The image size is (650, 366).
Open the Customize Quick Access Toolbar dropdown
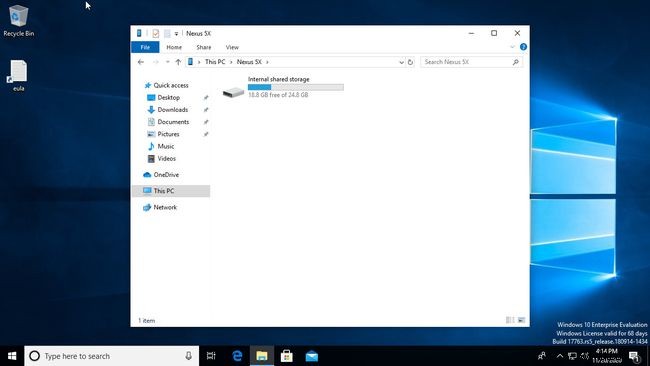pyautogui.click(x=176, y=34)
